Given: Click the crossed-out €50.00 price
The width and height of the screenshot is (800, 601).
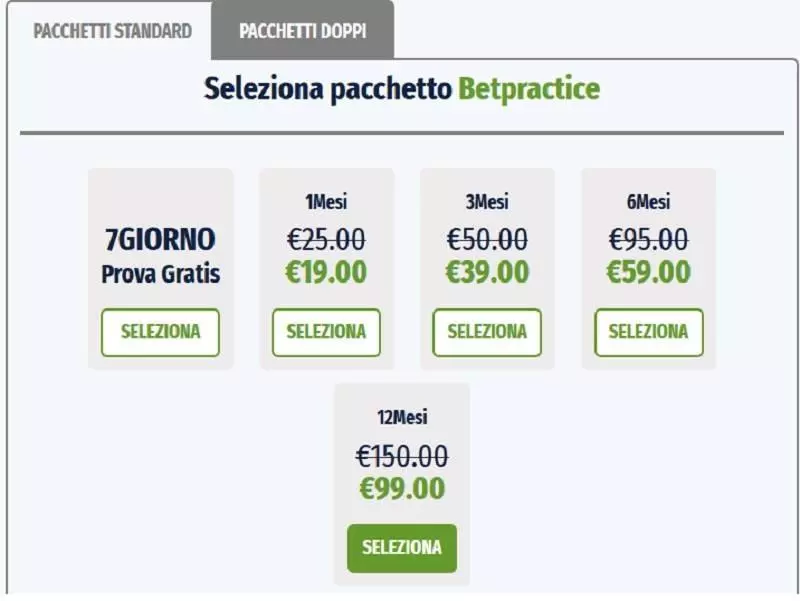Looking at the screenshot, I should tap(487, 238).
